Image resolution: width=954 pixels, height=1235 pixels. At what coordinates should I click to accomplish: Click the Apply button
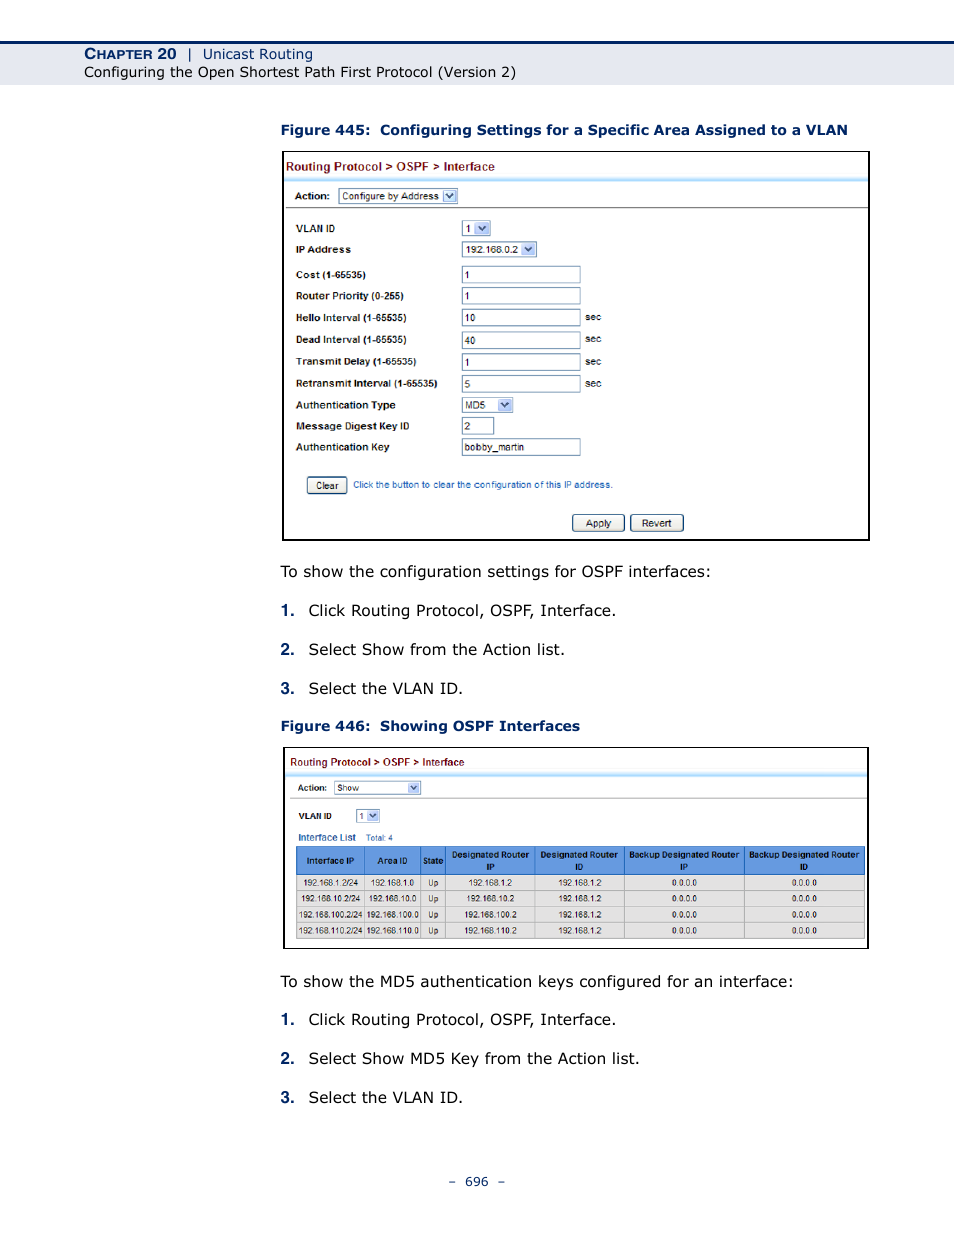coord(598,523)
